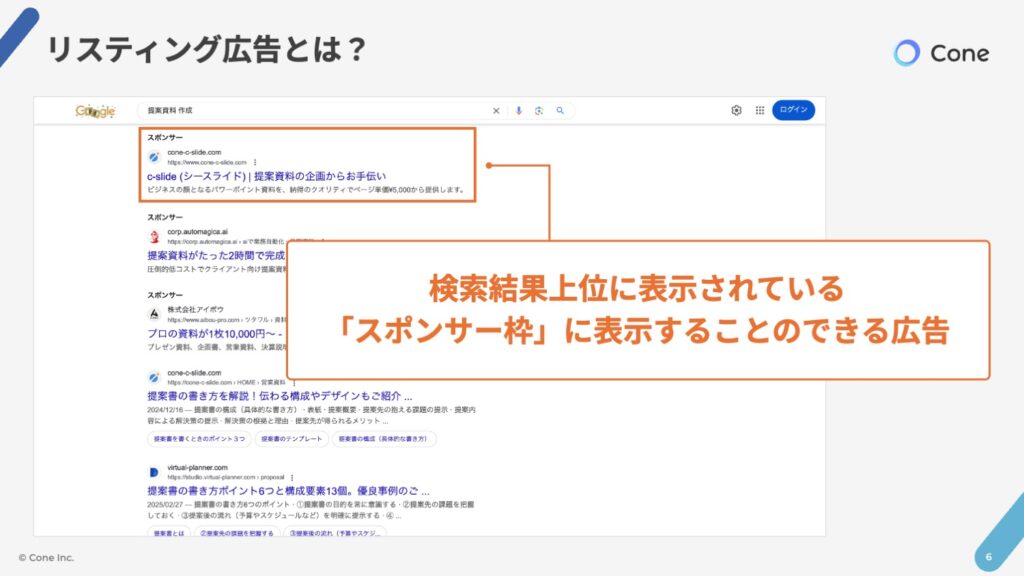Viewport: 1024px width, 576px height.
Task: Click the virtual-planner.com site name
Action: pyautogui.click(x=197, y=468)
